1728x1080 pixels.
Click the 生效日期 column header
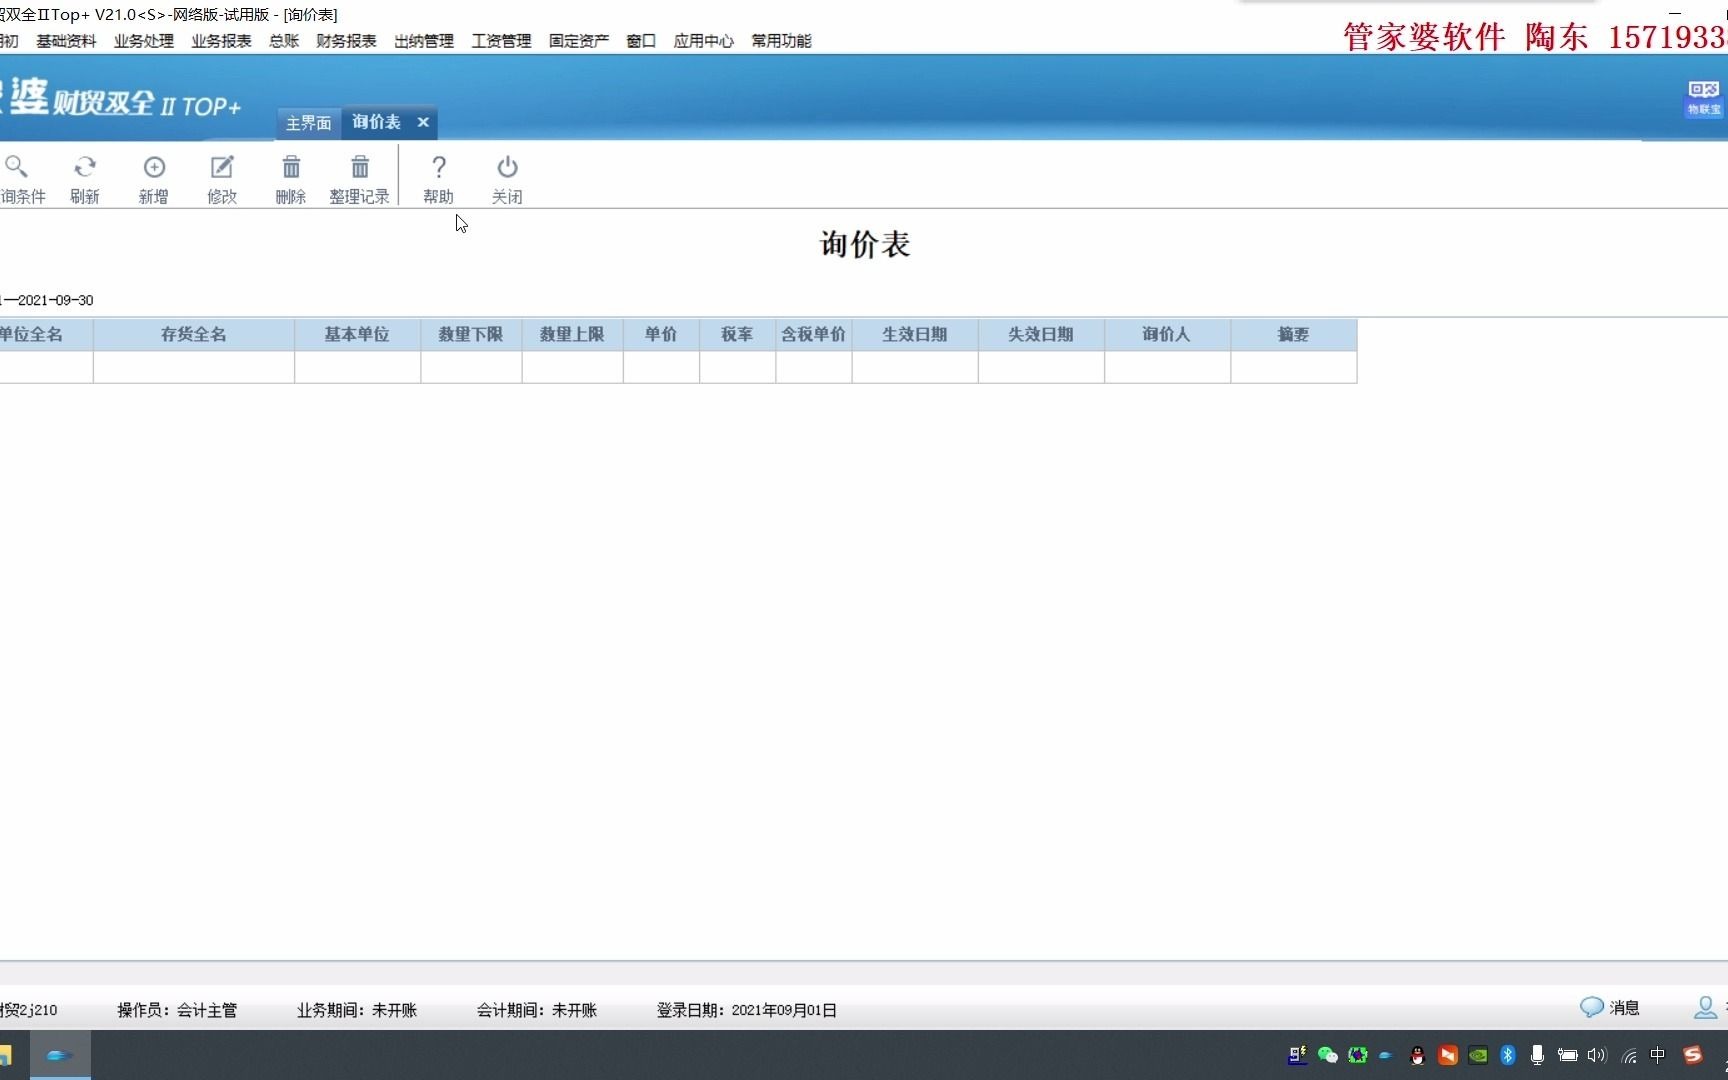coord(915,335)
